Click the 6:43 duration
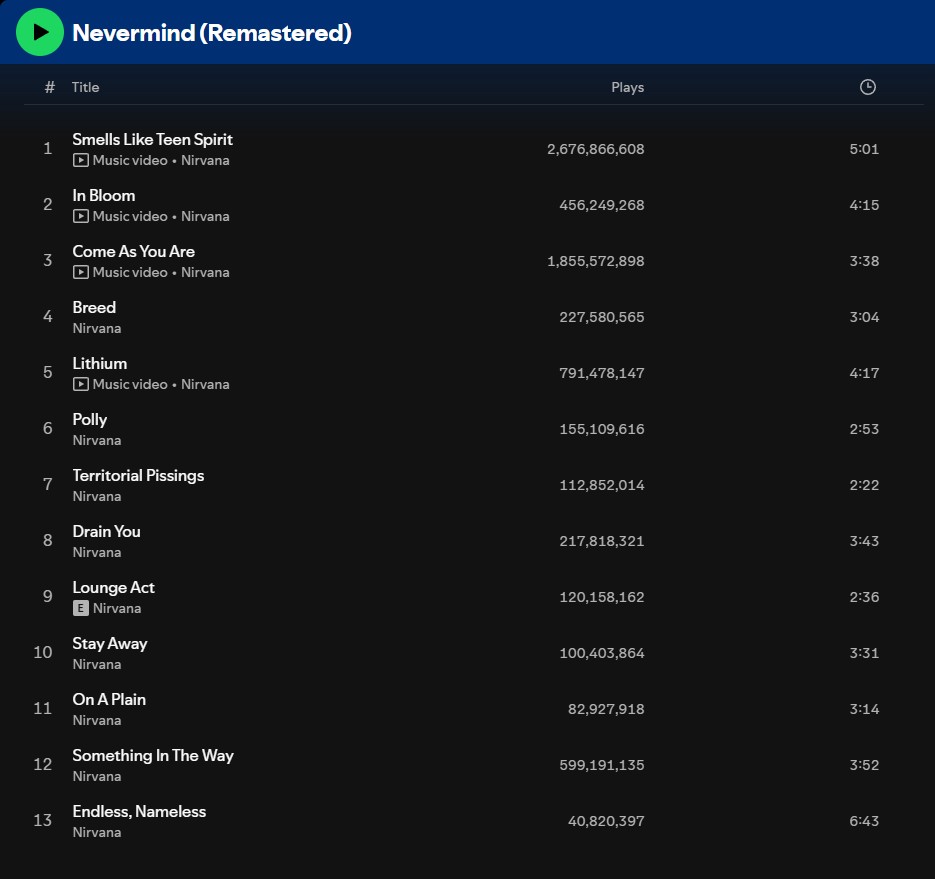The image size is (935, 879). [x=864, y=821]
